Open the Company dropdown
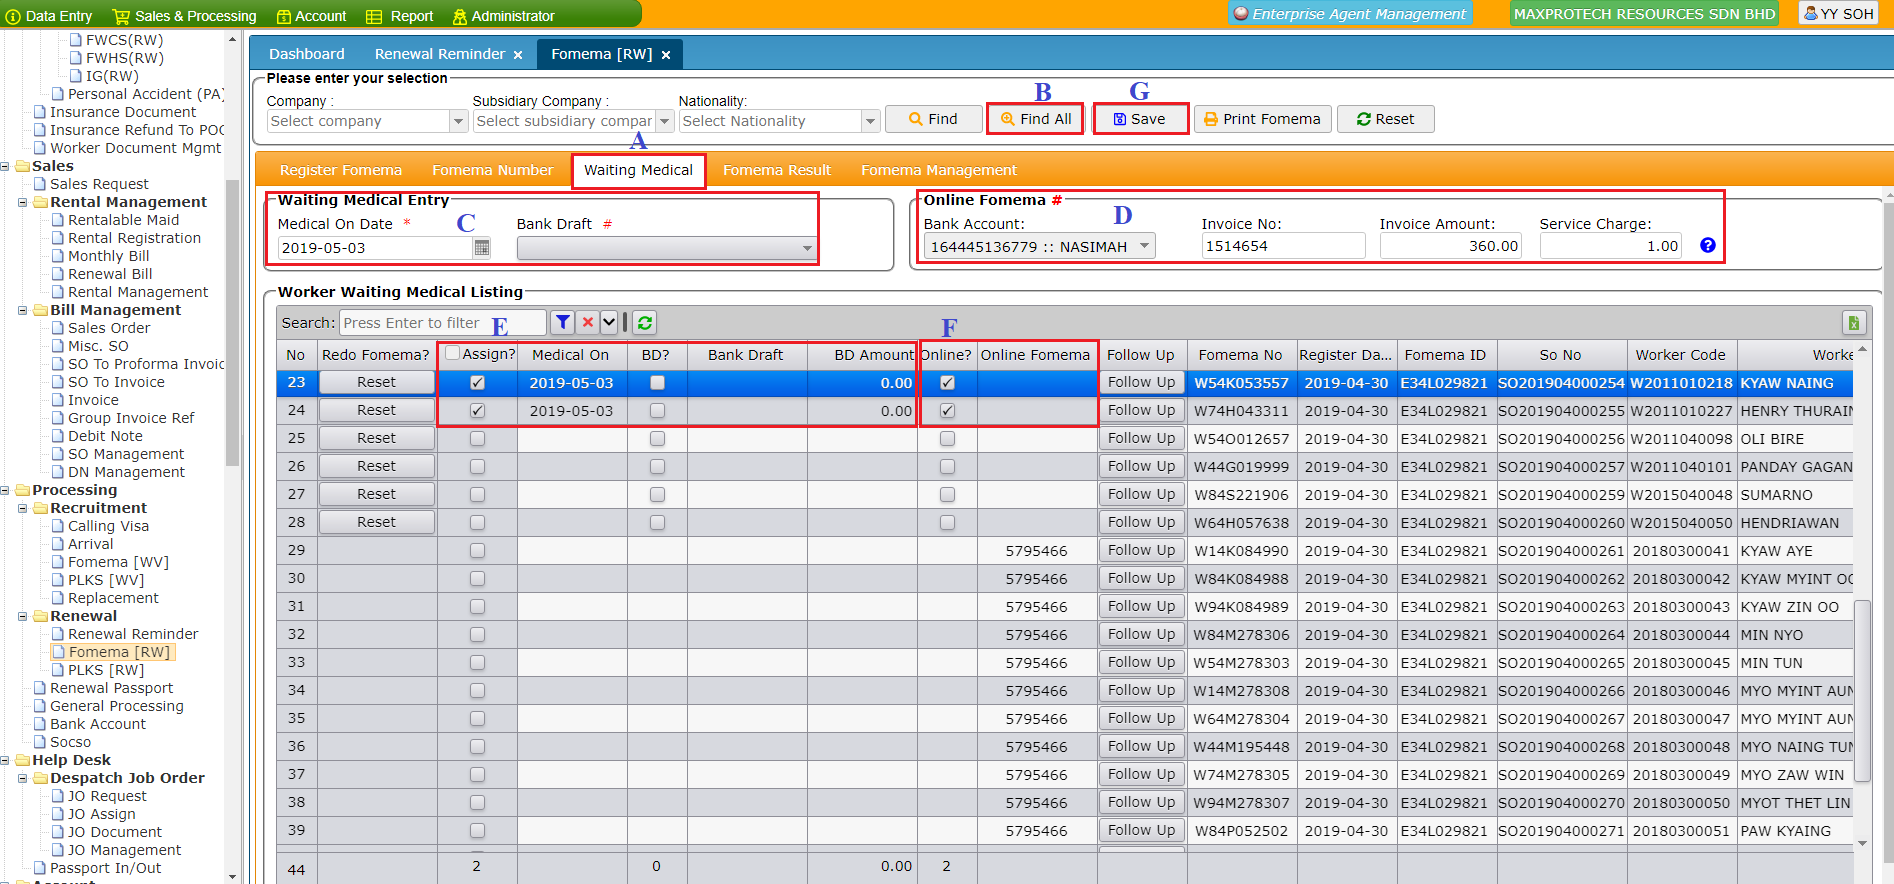1894x884 pixels. coord(458,121)
